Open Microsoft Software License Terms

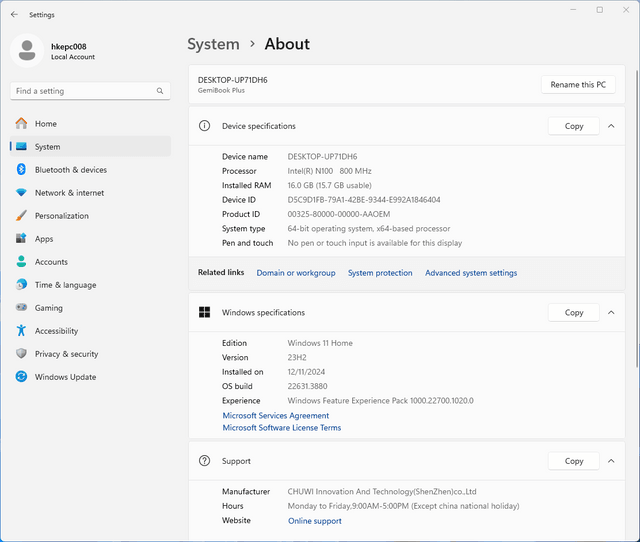282,428
